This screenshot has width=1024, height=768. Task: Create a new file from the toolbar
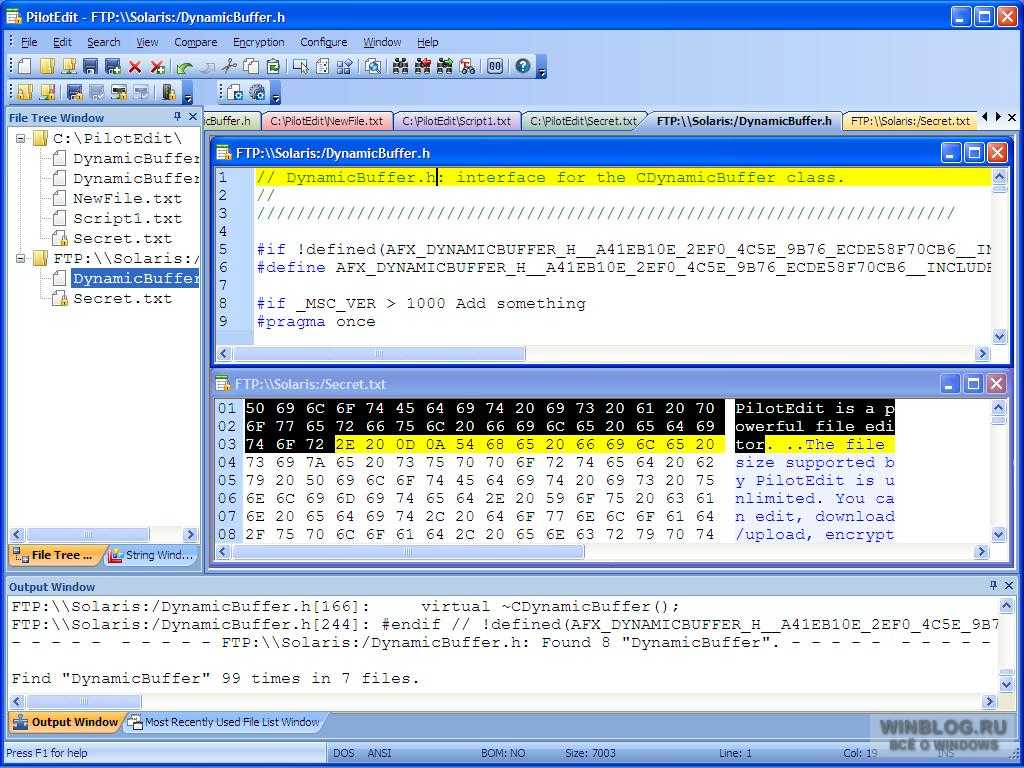pos(24,66)
